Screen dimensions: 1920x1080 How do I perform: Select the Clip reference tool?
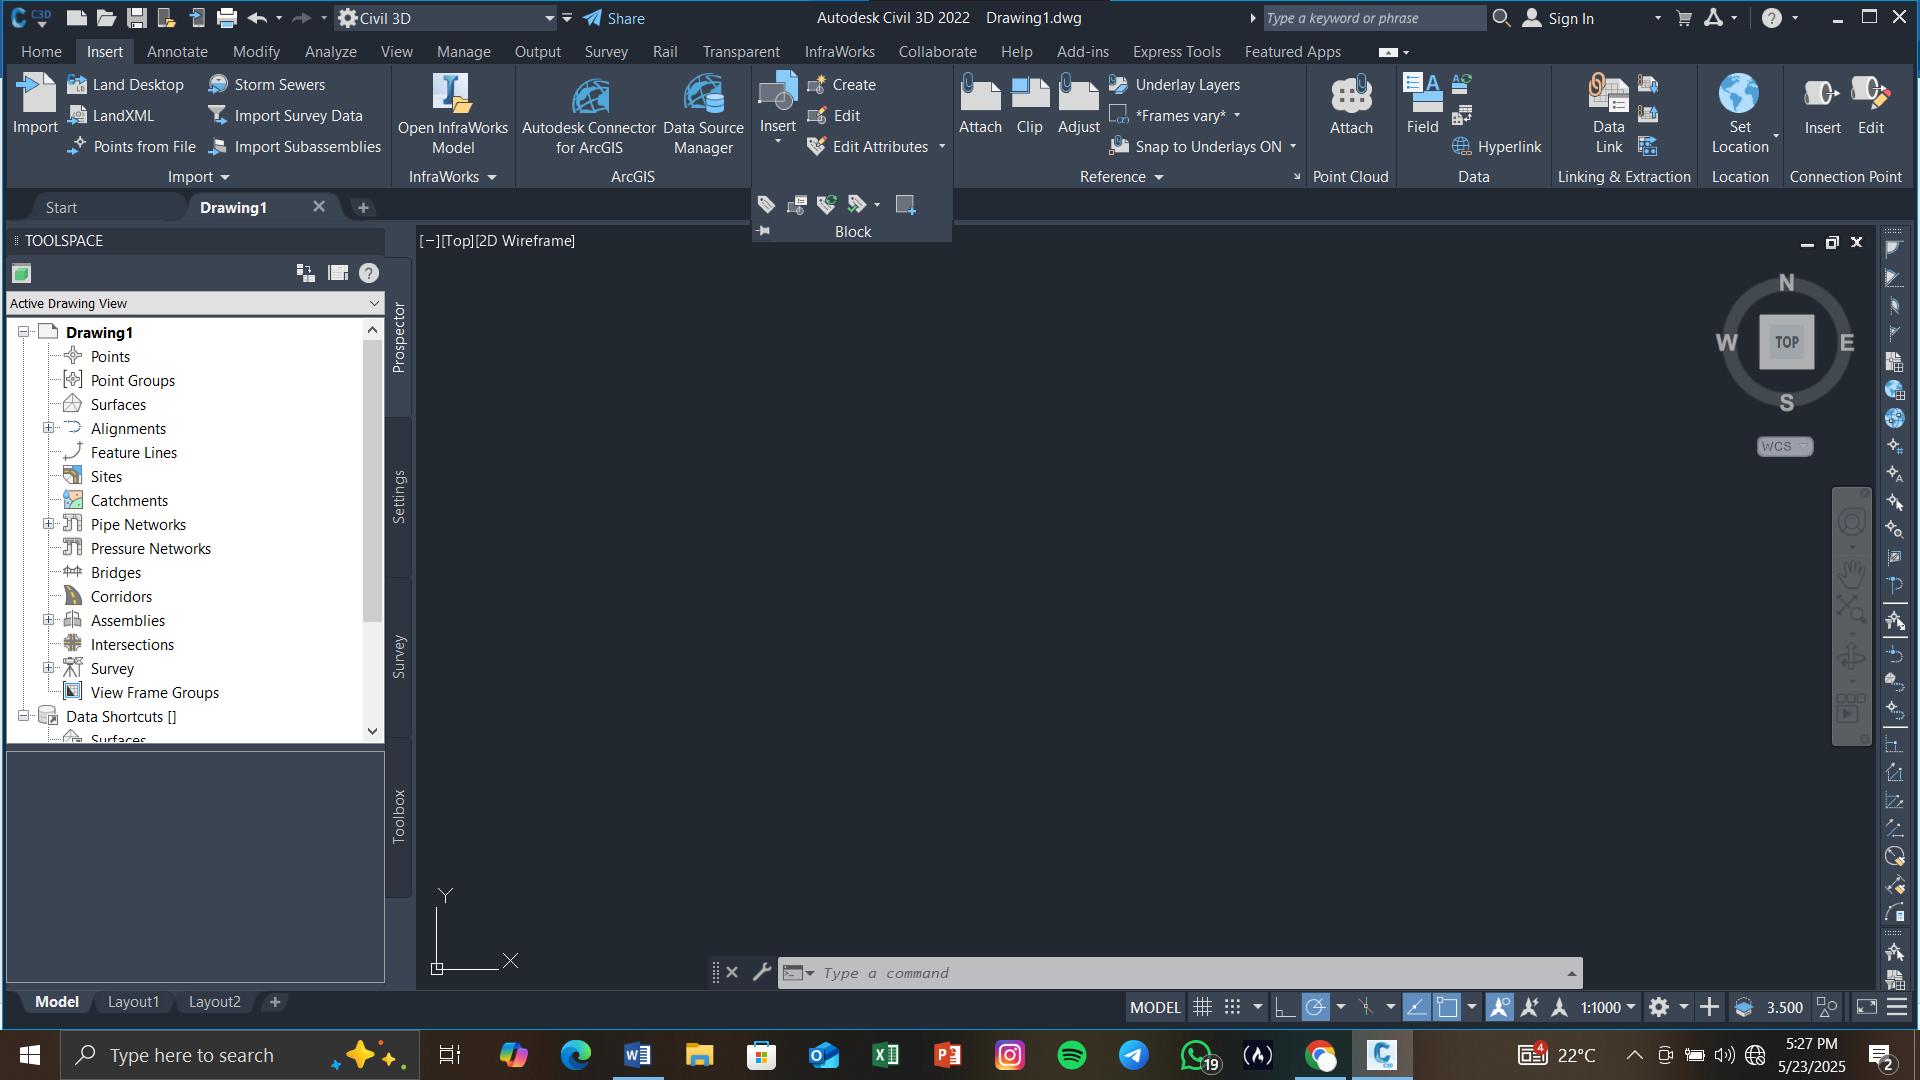(1029, 104)
